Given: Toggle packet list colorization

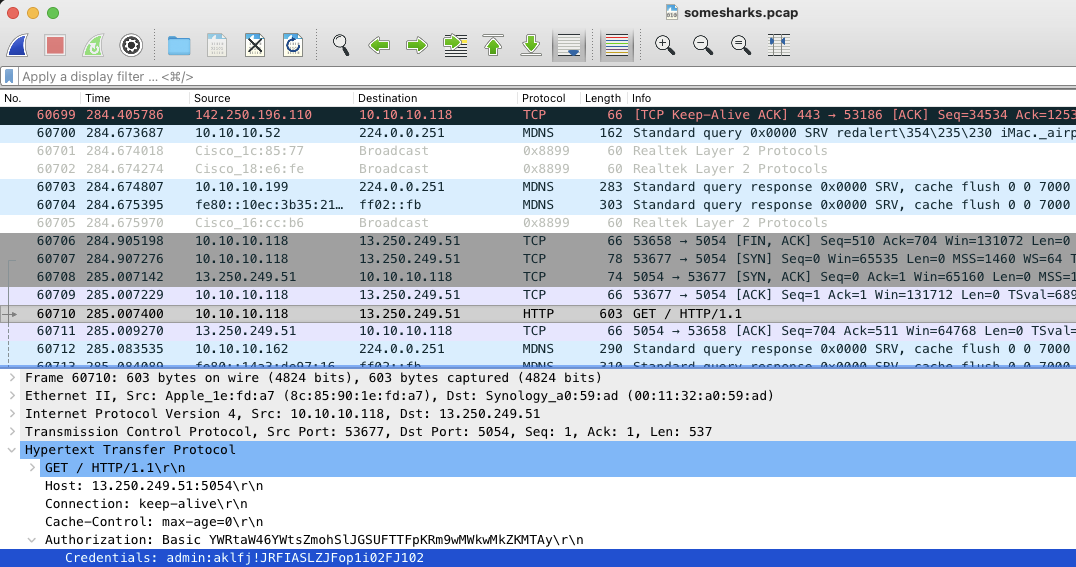Looking at the screenshot, I should (617, 45).
